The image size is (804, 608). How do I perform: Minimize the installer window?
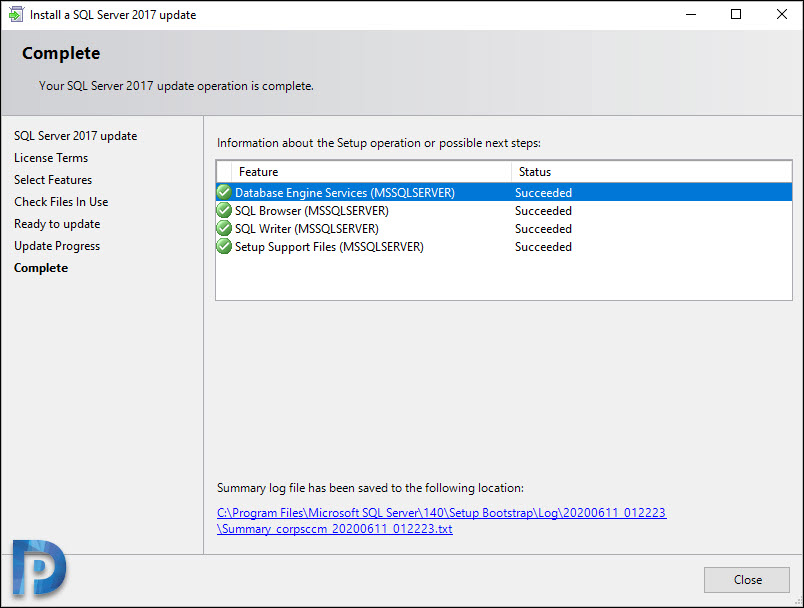click(691, 14)
